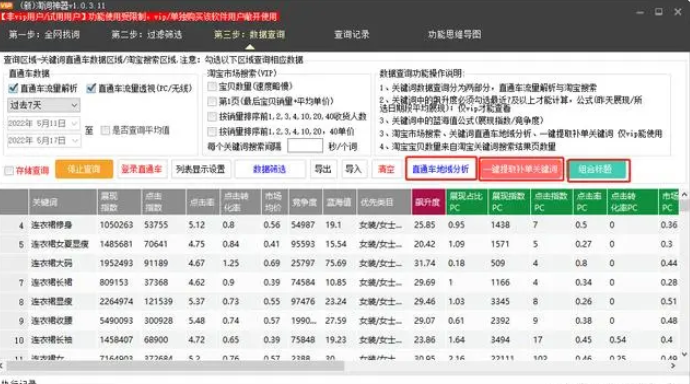Uncheck 直通车流量透视(PC/无线) checkbox
The height and width of the screenshot is (384, 690).
point(91,88)
